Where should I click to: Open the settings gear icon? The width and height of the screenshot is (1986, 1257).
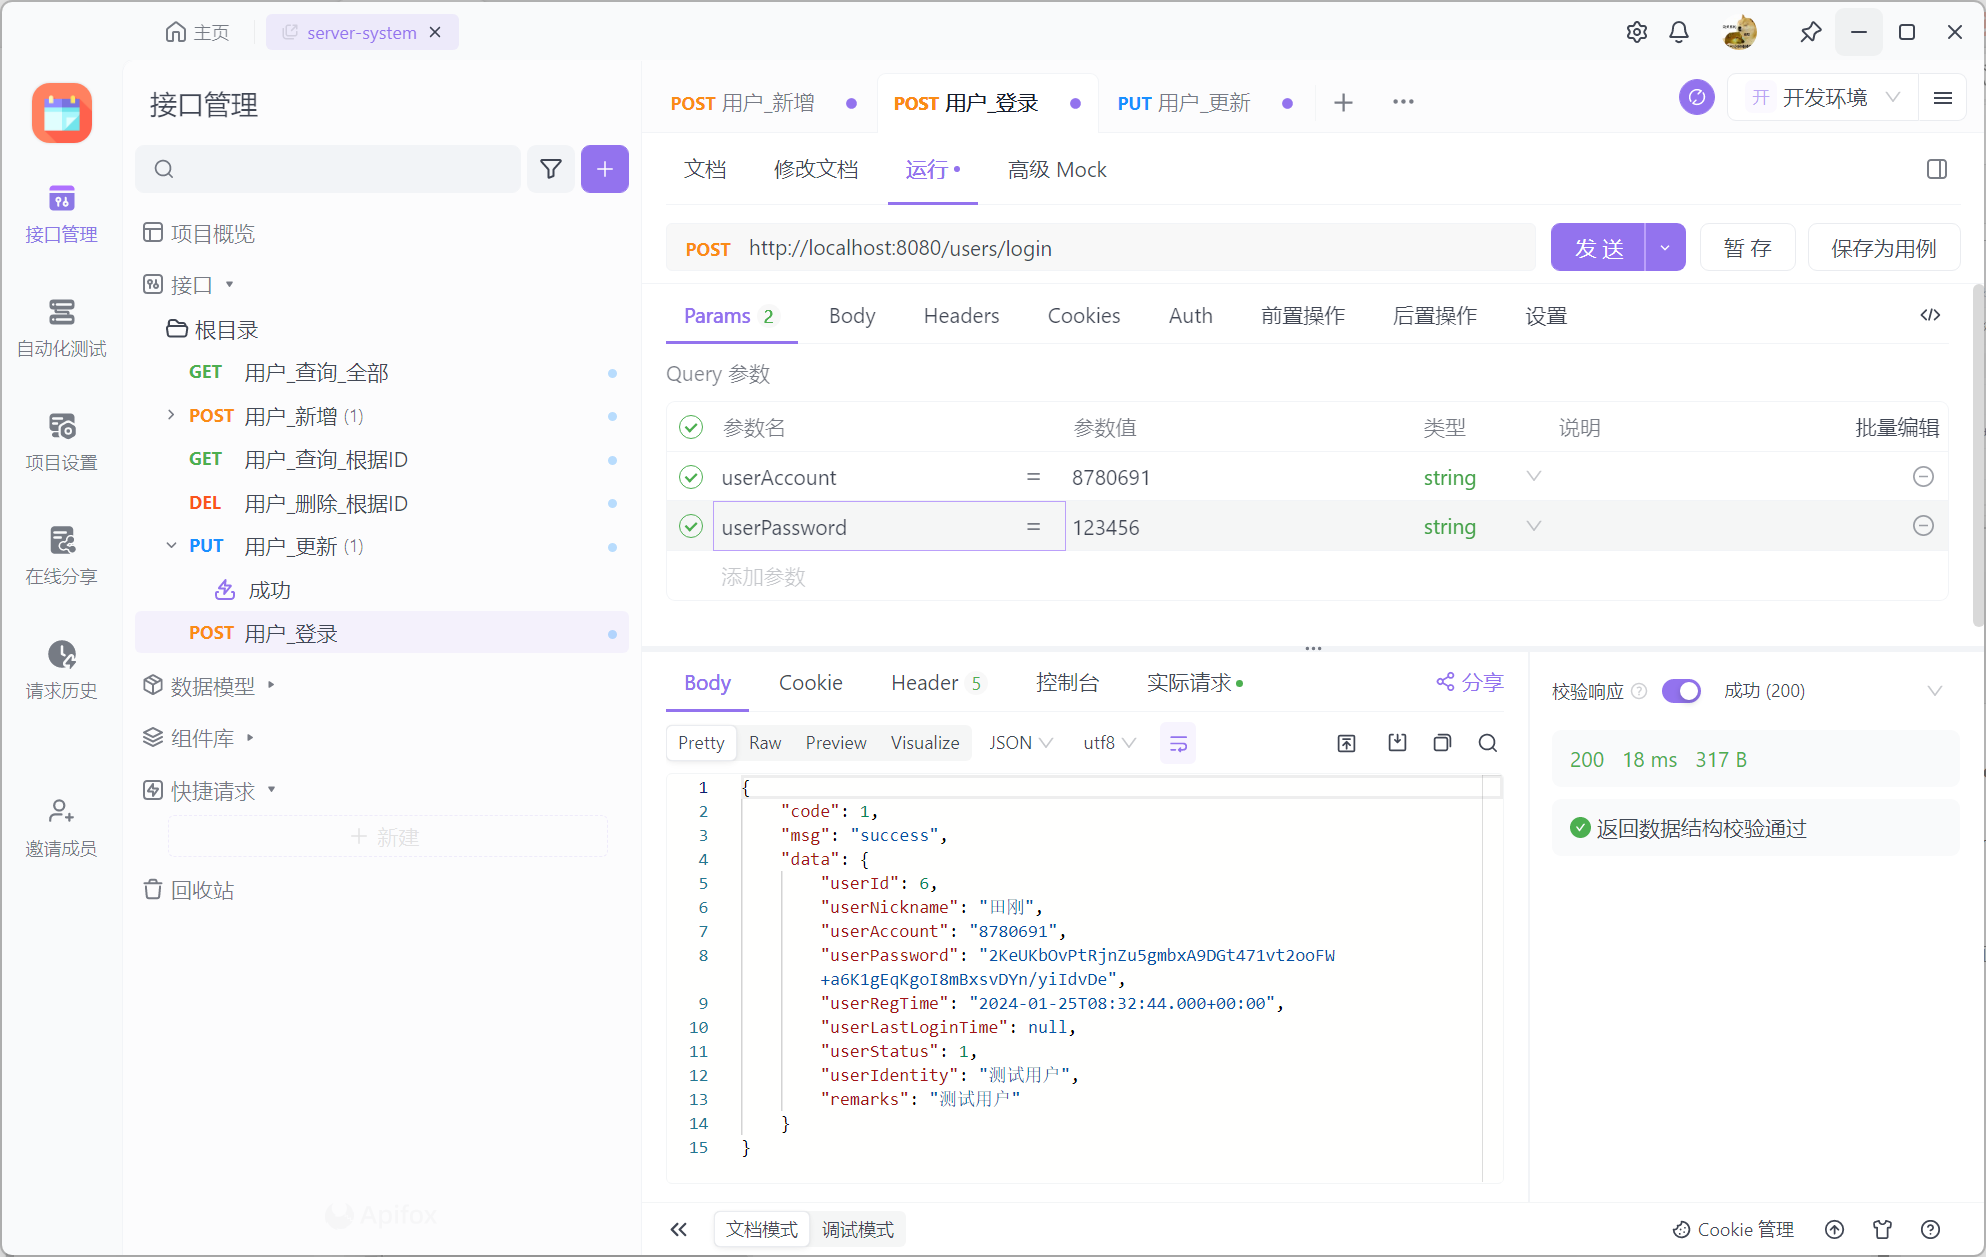[x=1637, y=32]
